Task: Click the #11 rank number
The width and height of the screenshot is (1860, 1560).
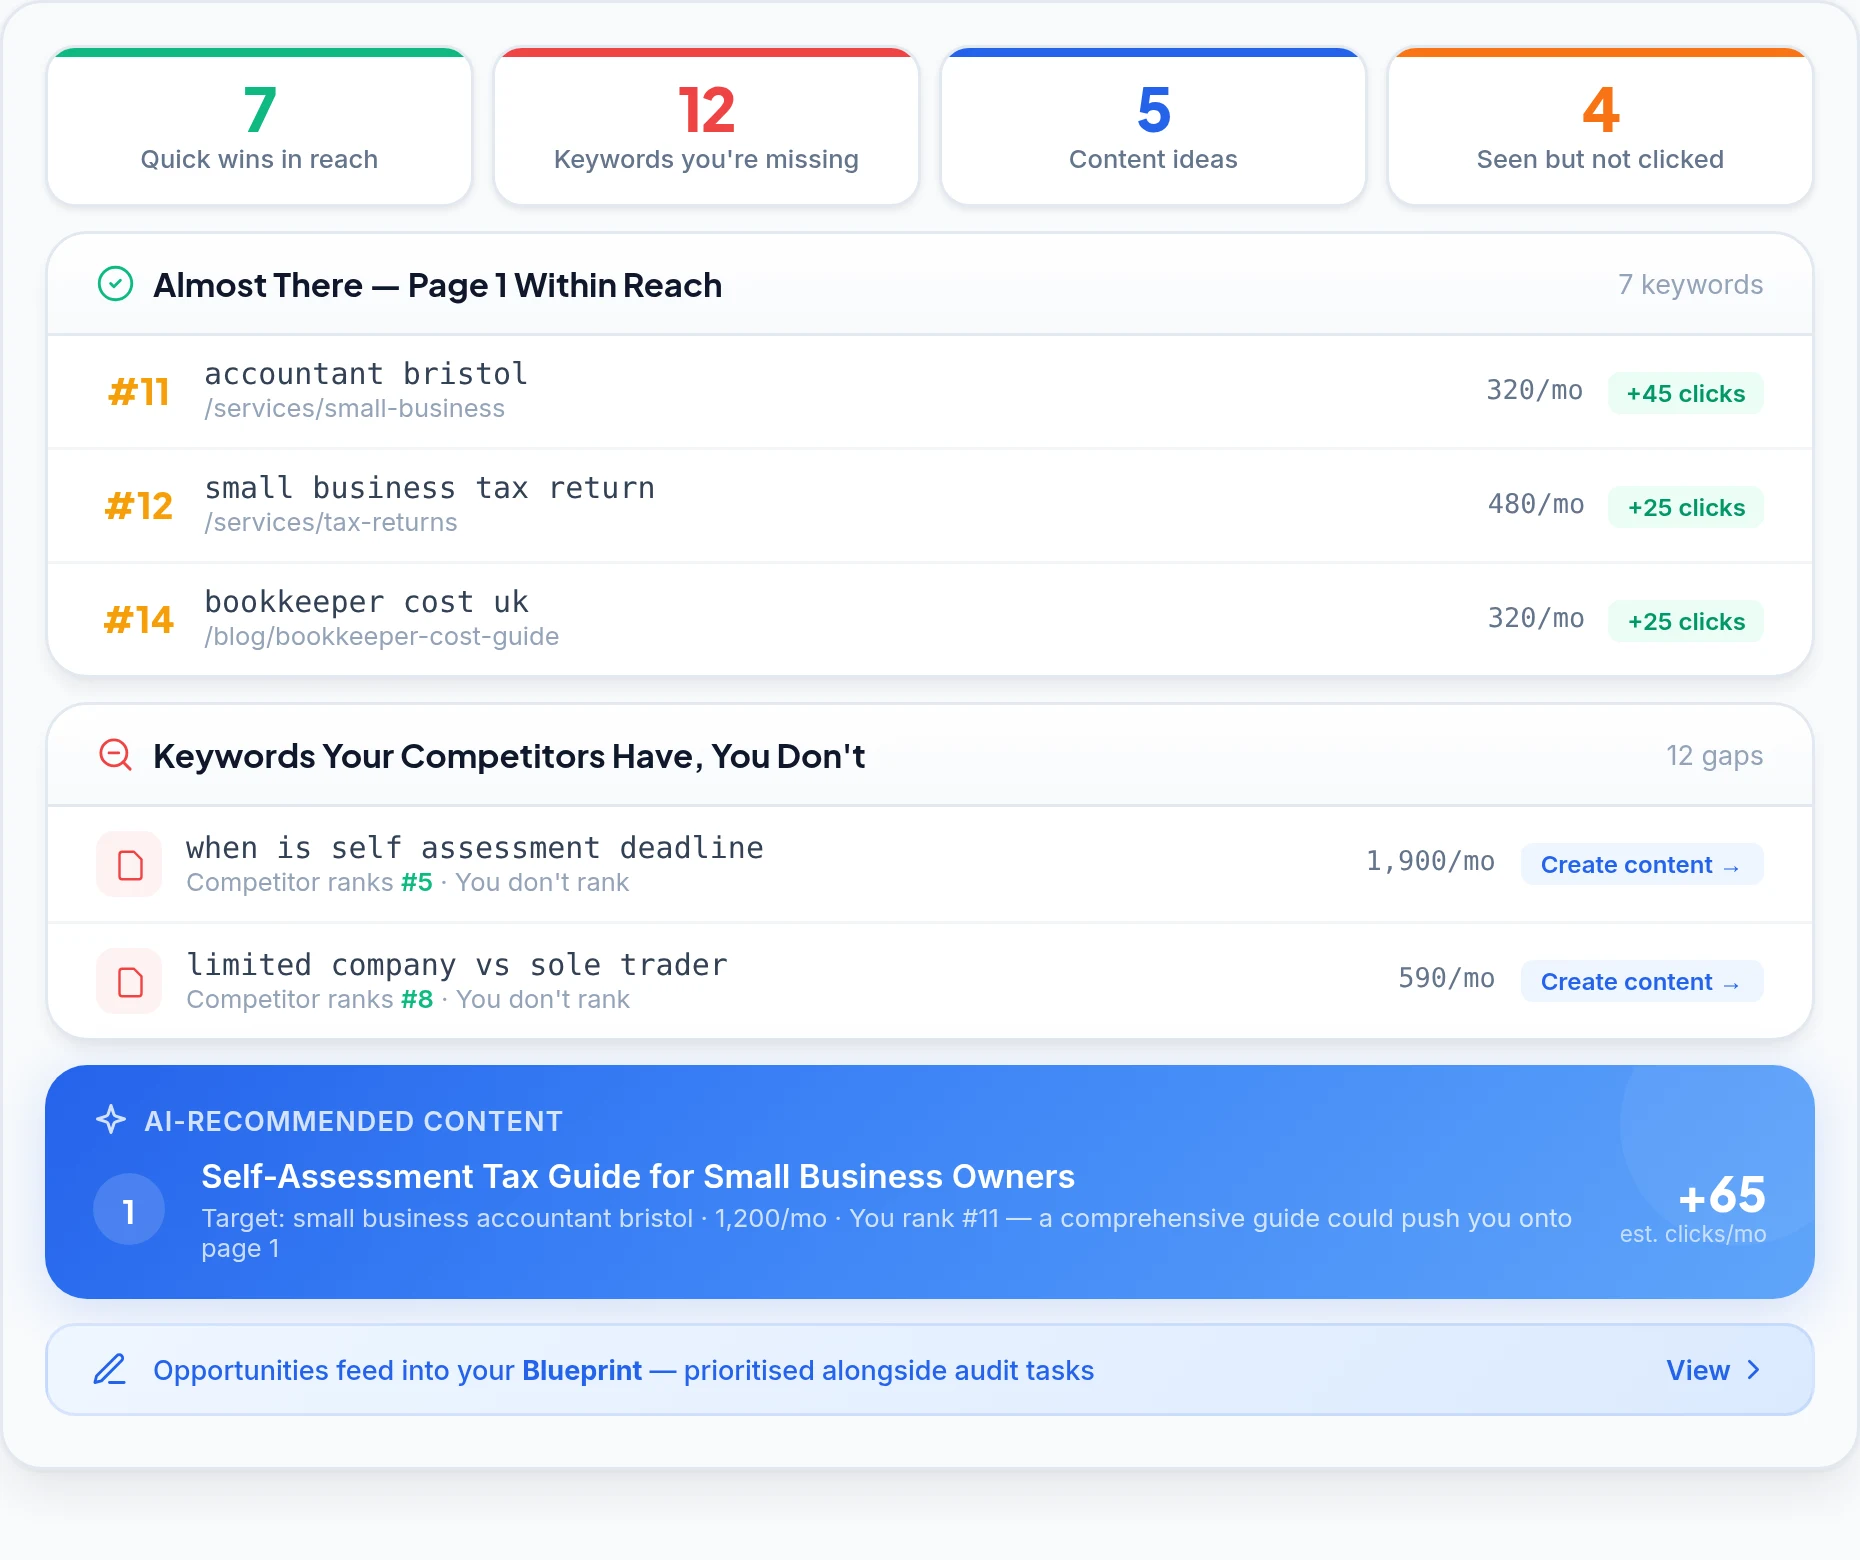Action: tap(139, 392)
